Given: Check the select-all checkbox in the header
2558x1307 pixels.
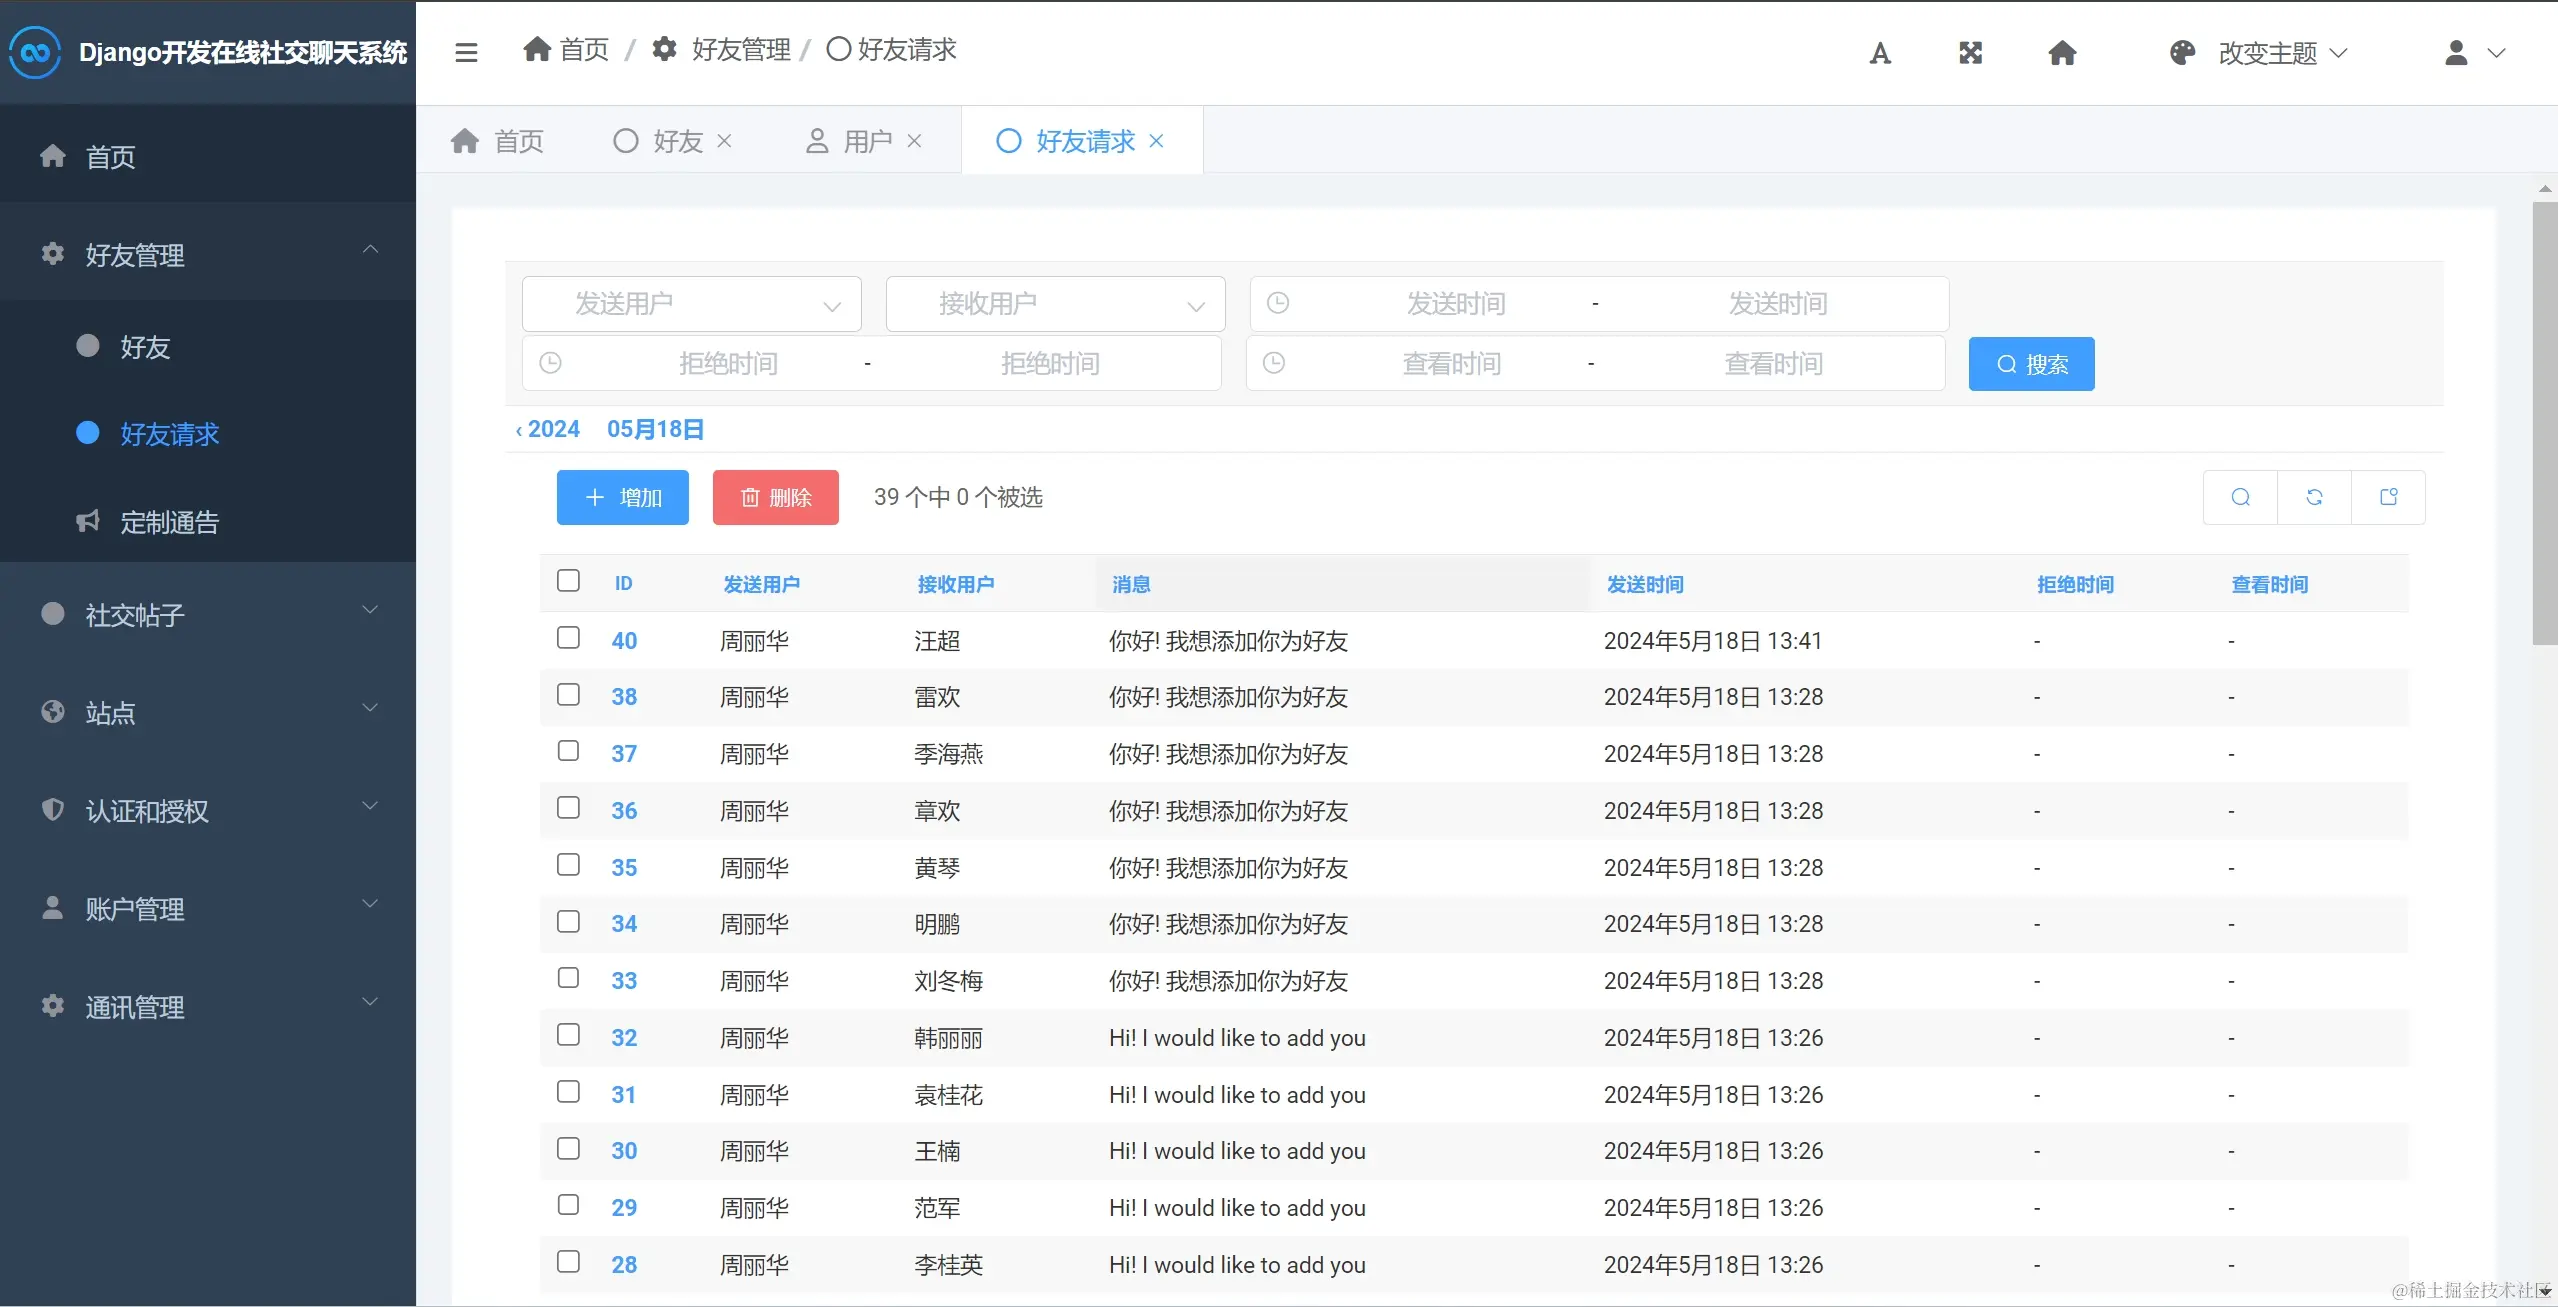Looking at the screenshot, I should (568, 581).
